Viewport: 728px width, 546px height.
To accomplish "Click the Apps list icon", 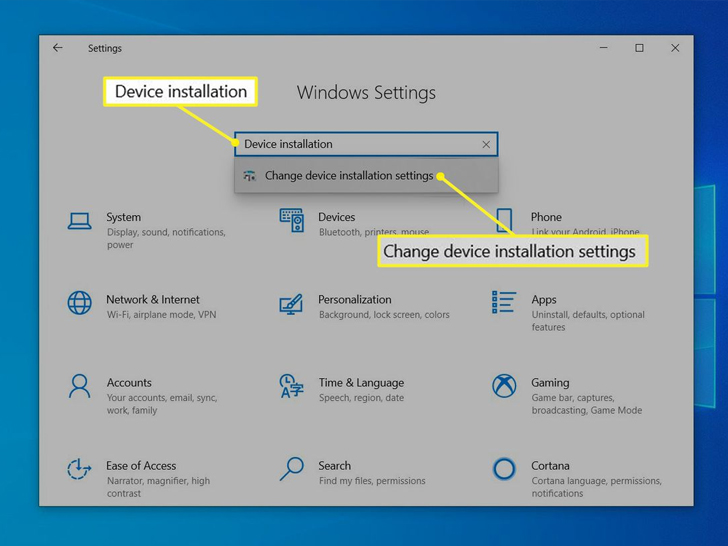I will 504,302.
